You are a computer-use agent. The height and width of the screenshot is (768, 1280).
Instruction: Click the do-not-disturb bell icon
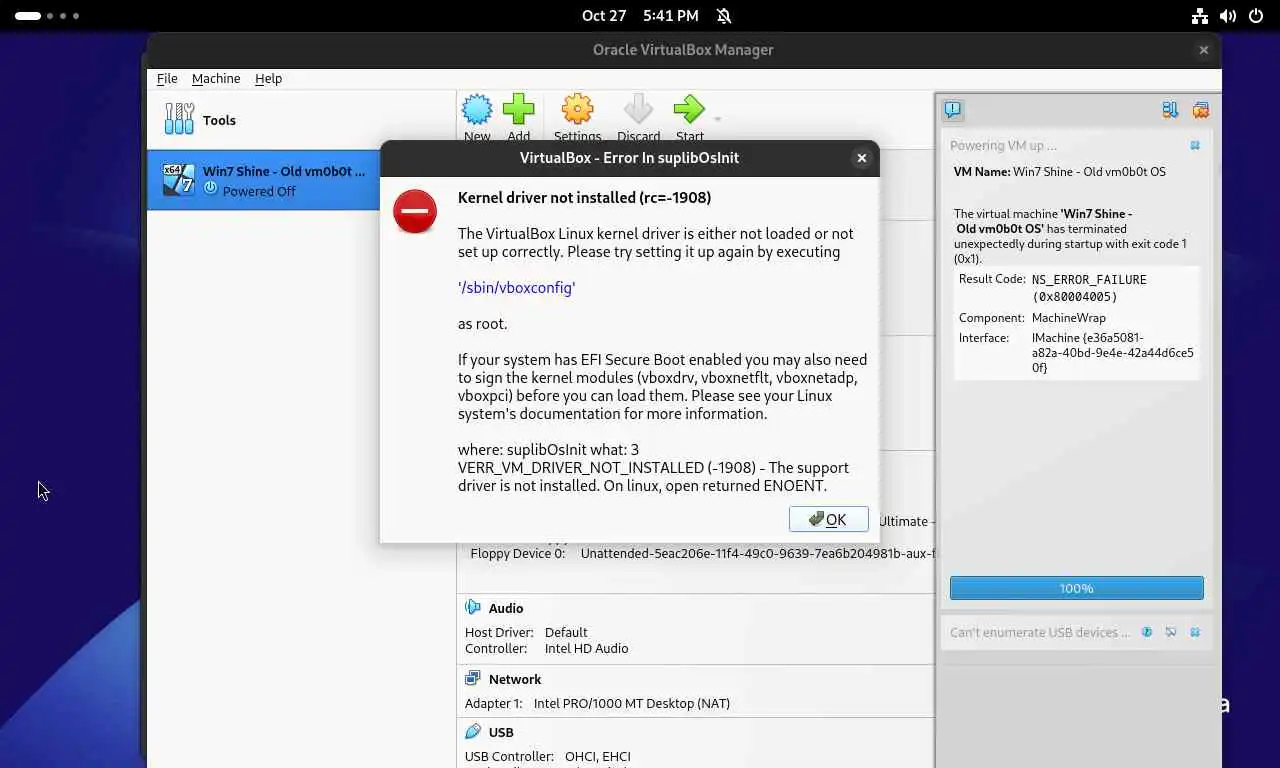click(724, 16)
